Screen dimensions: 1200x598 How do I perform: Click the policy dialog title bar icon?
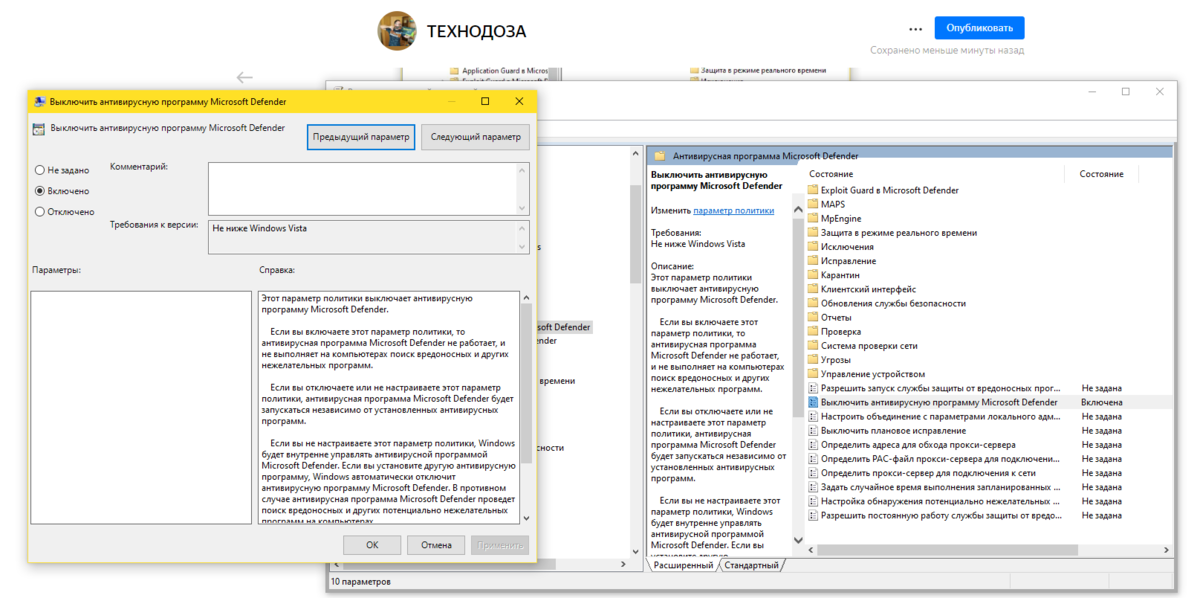[40, 101]
